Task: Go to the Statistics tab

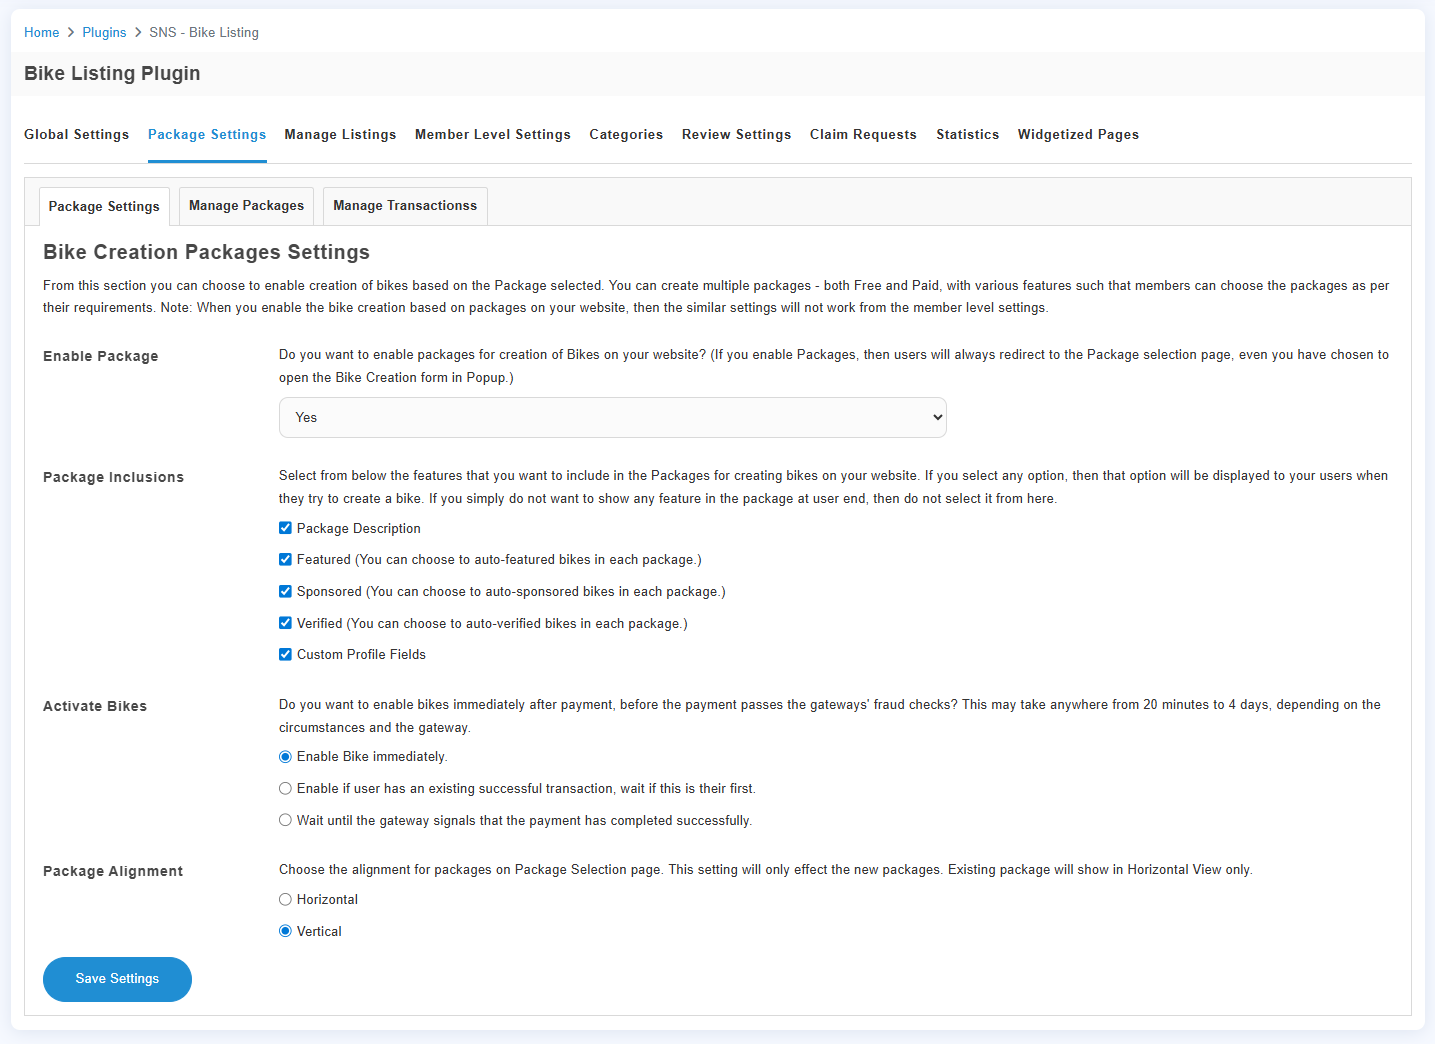Action: pos(967,135)
